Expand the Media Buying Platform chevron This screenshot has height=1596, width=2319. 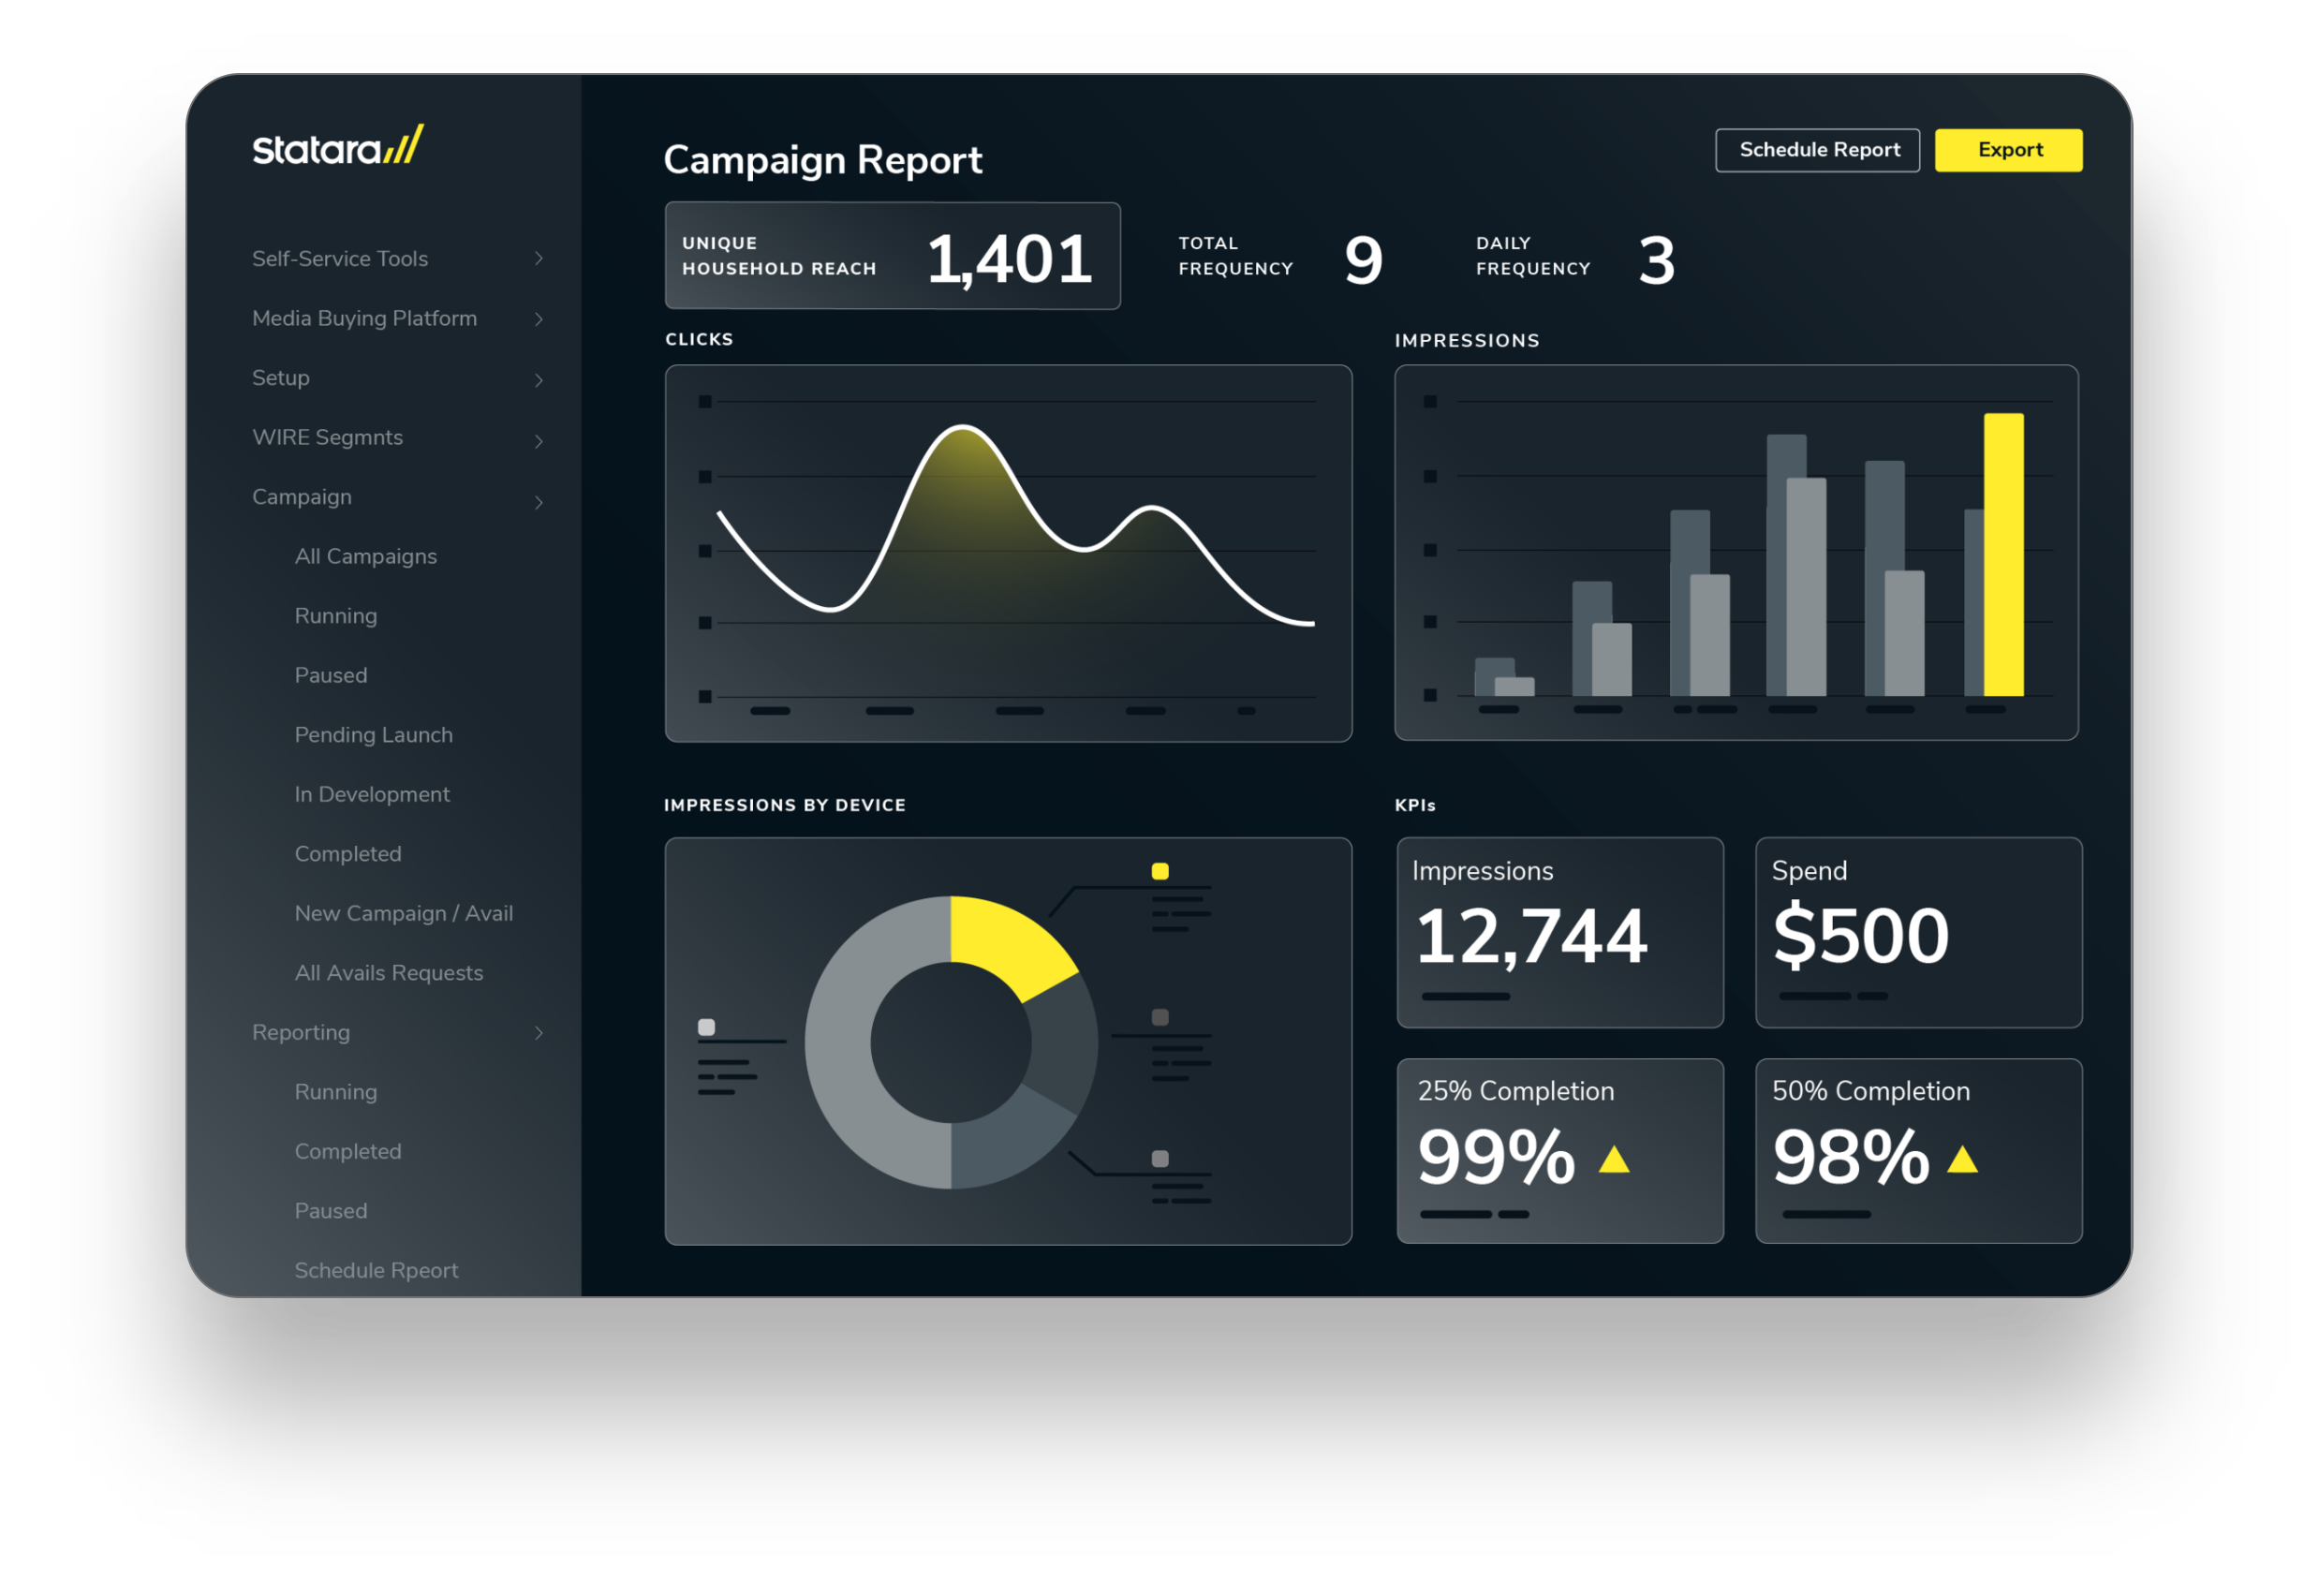coord(541,318)
